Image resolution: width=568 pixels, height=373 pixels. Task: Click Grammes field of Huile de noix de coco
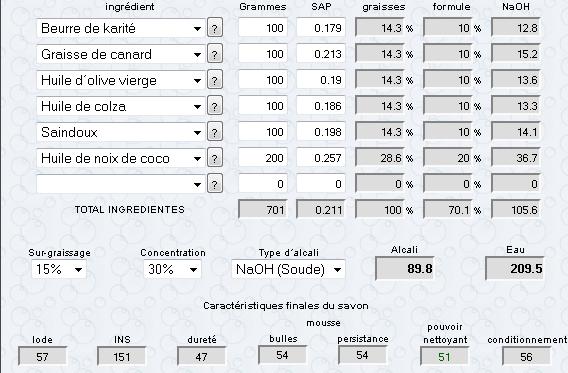click(x=263, y=158)
